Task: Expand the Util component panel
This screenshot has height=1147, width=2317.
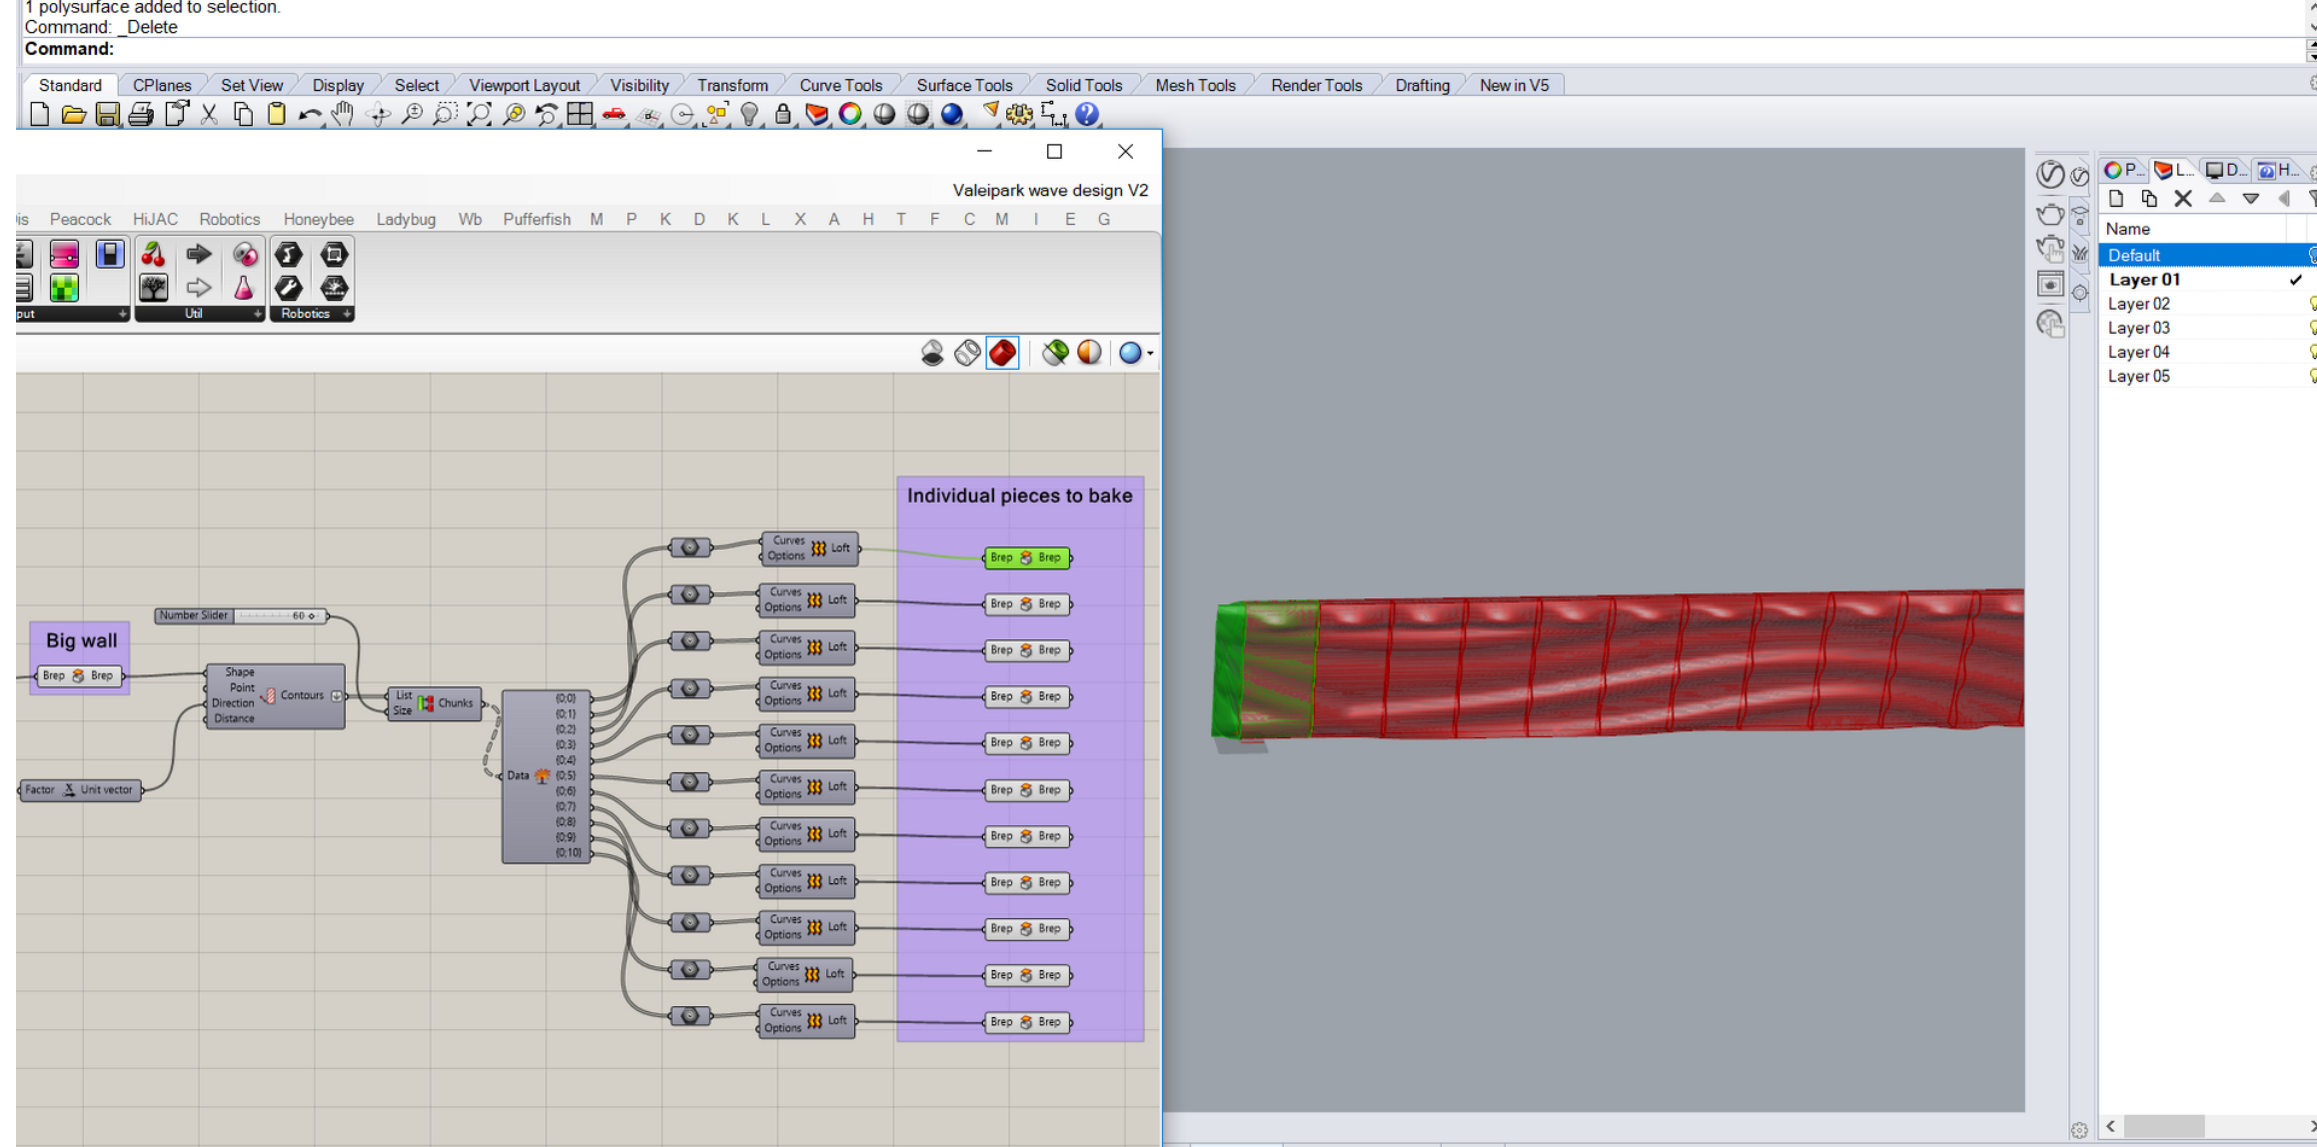Action: tap(256, 314)
